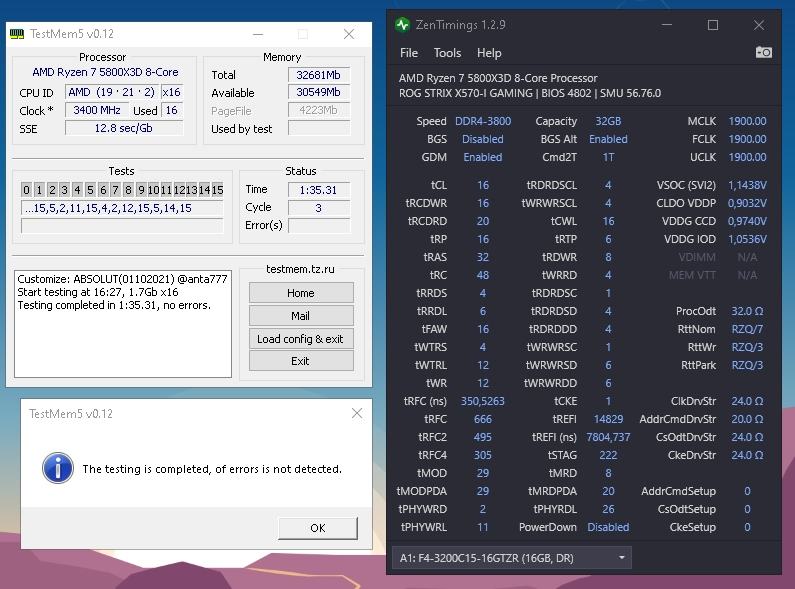The image size is (795, 589).
Task: Click test number 15 box in Tests
Action: tap(218, 190)
